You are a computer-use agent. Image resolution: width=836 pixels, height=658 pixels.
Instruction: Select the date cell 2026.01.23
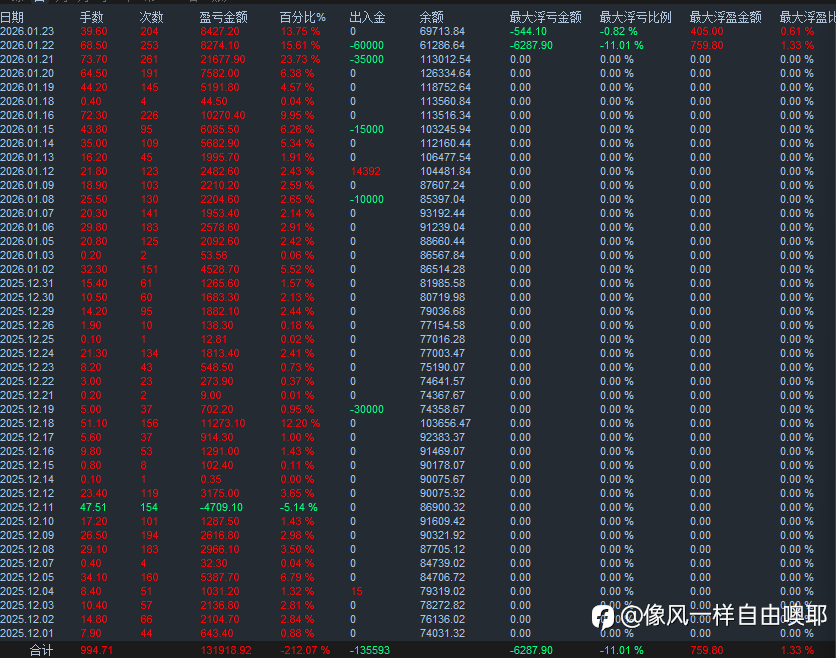[x=27, y=31]
